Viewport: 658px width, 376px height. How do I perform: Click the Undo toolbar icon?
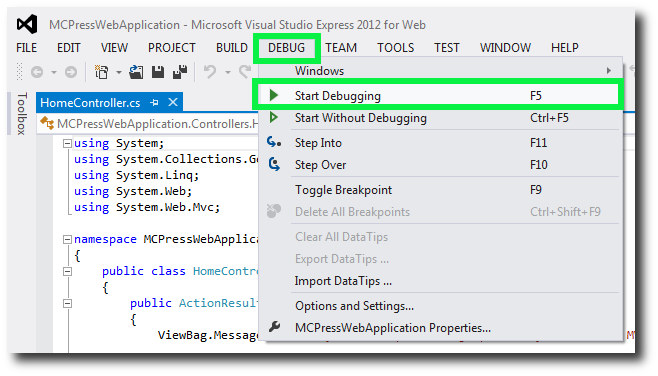coord(210,72)
